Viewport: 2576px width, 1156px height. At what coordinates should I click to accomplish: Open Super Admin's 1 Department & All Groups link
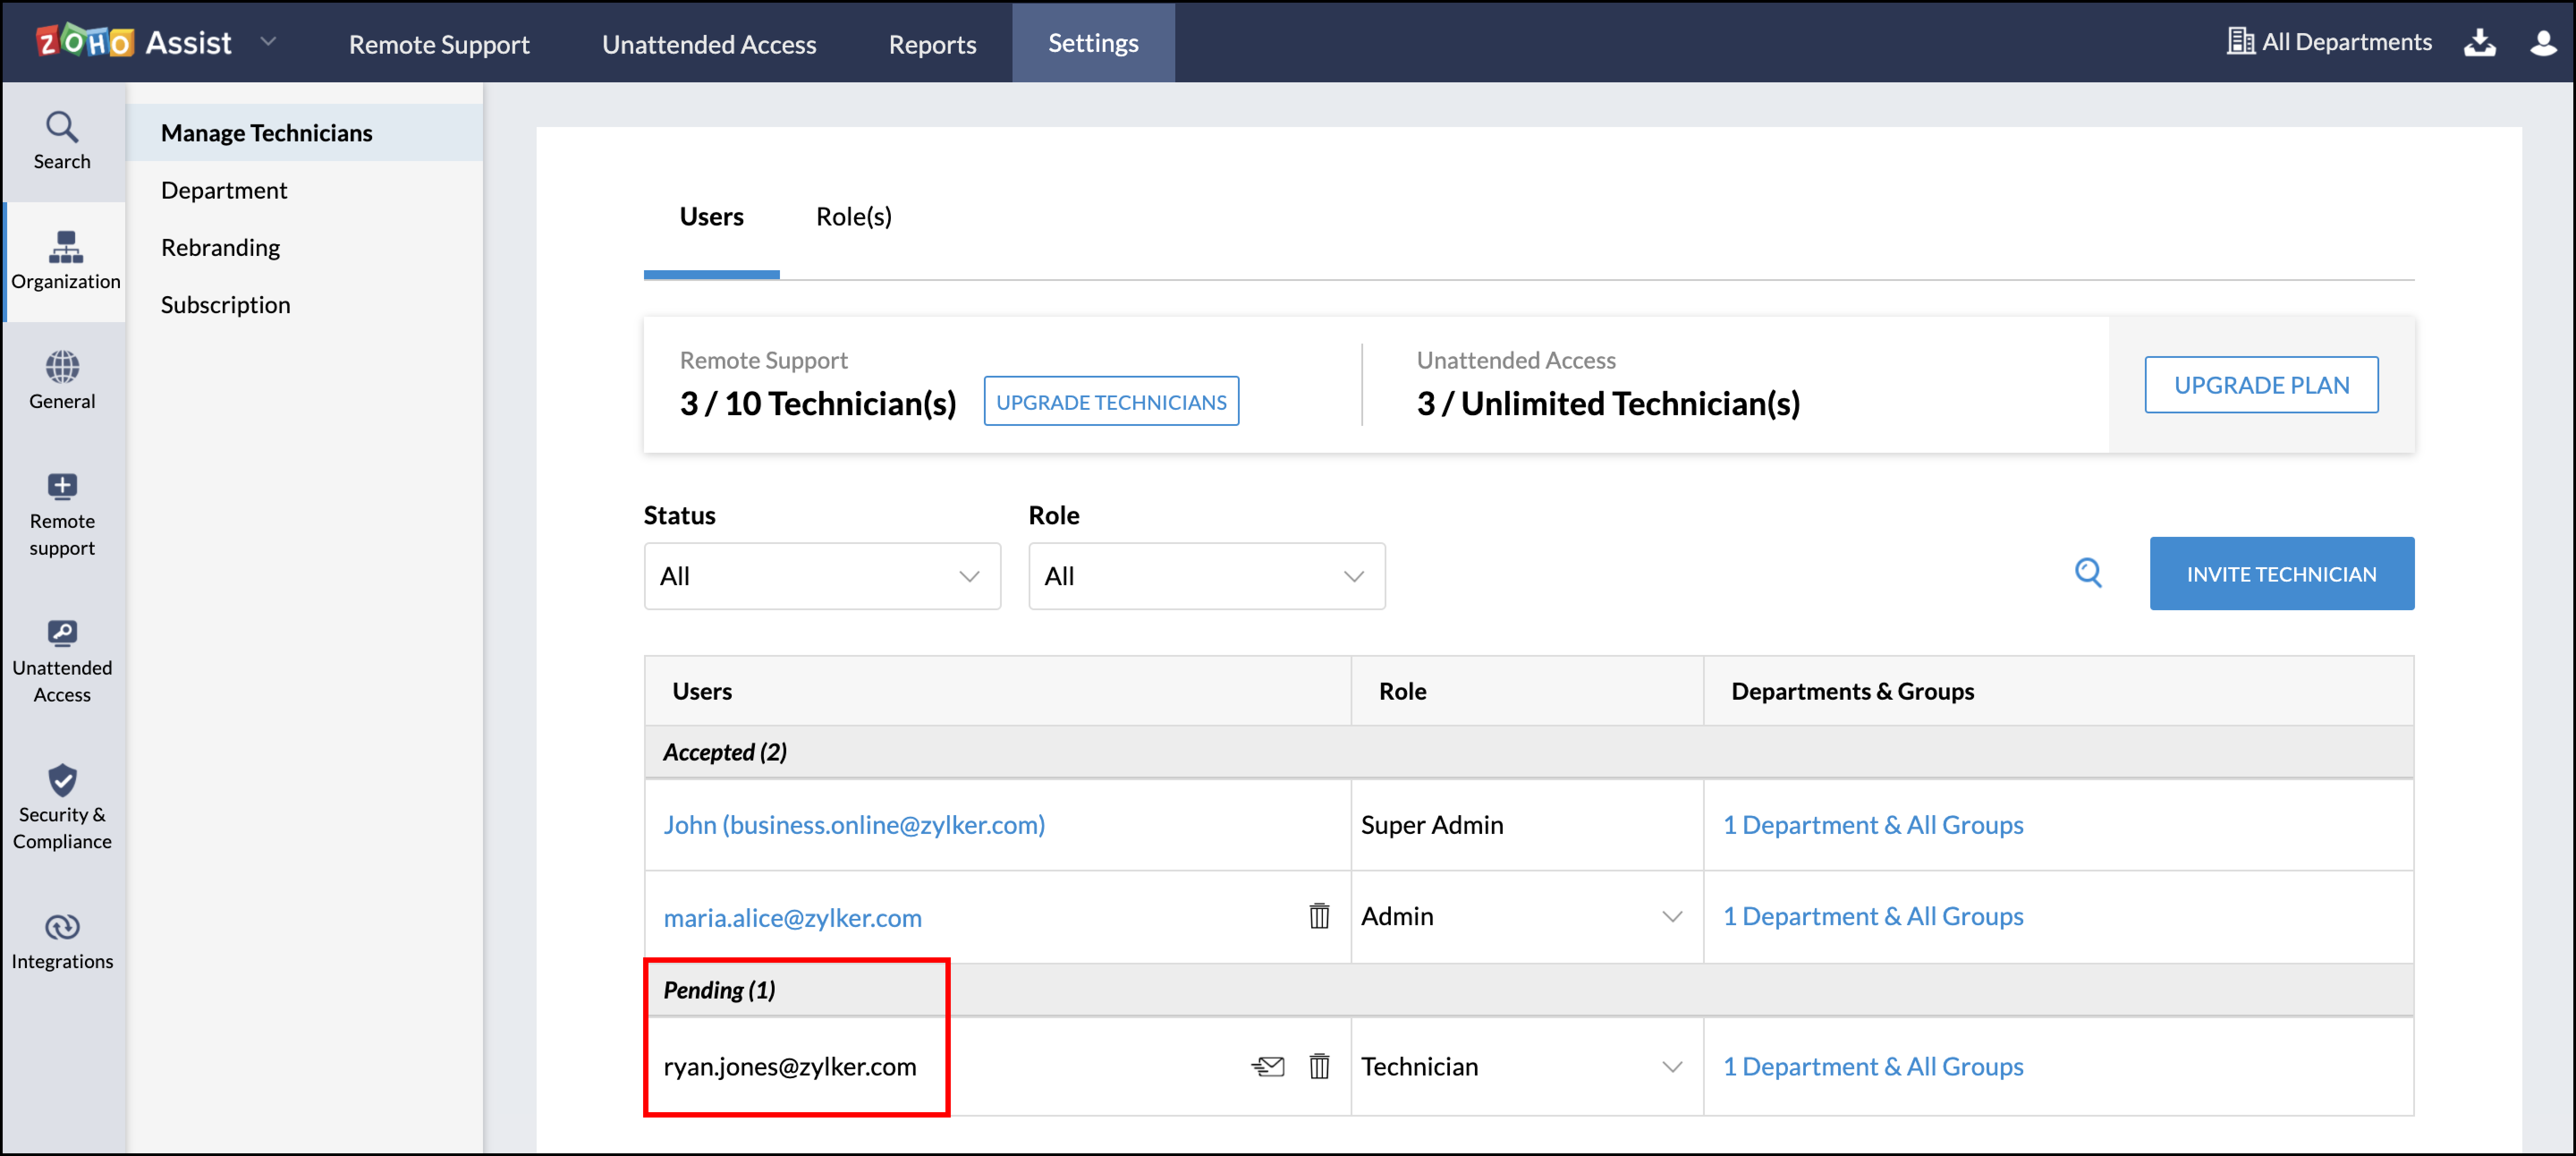coord(1873,825)
